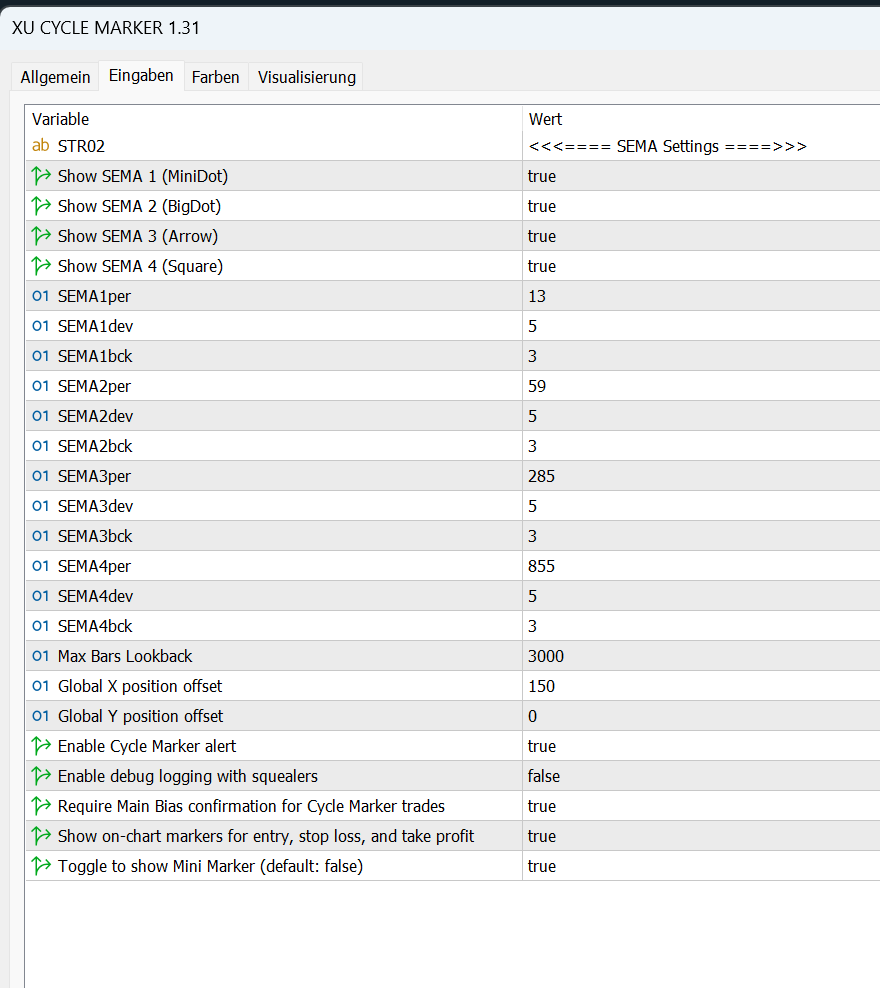Screen dimensions: 880x988
Task: Click the integer icon next to Max Bars Lookback
Action: (41, 656)
